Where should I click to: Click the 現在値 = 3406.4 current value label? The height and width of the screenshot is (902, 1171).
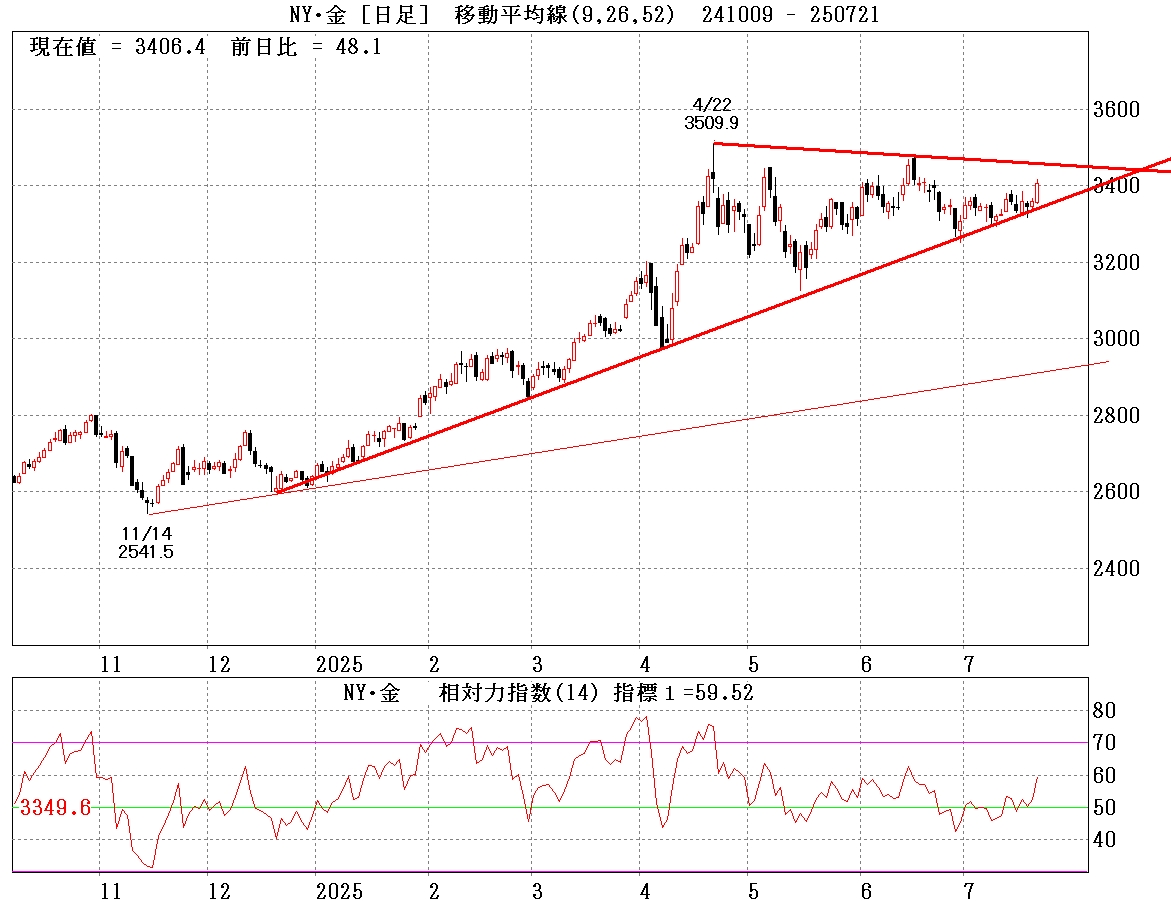(x=117, y=47)
